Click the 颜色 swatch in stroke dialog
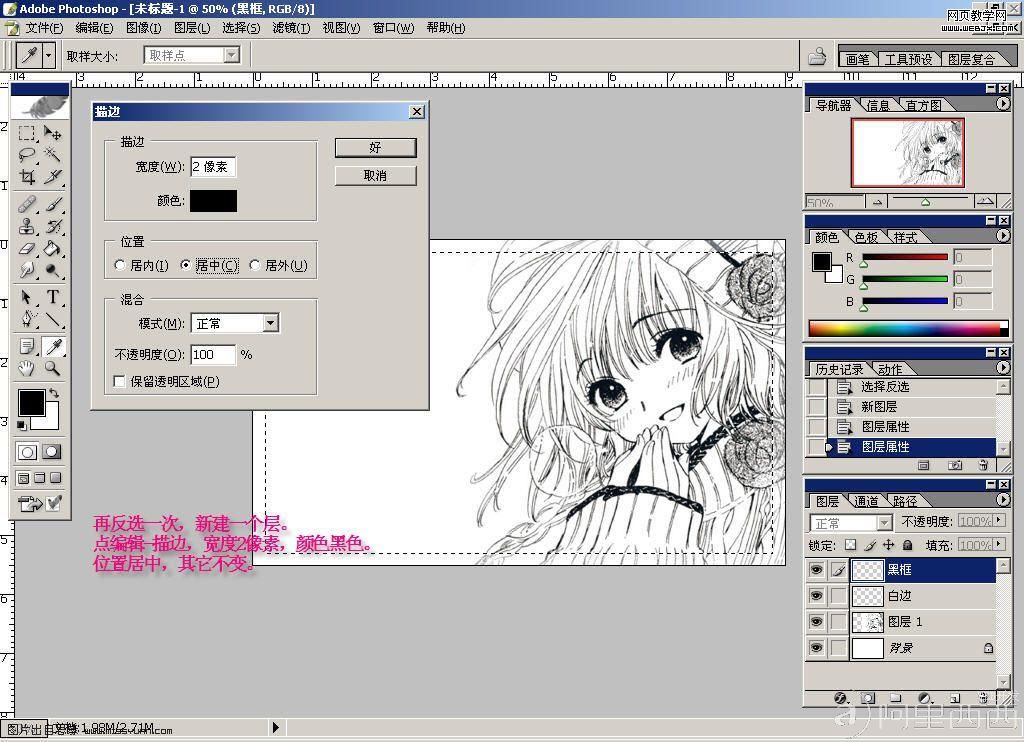 pyautogui.click(x=214, y=201)
